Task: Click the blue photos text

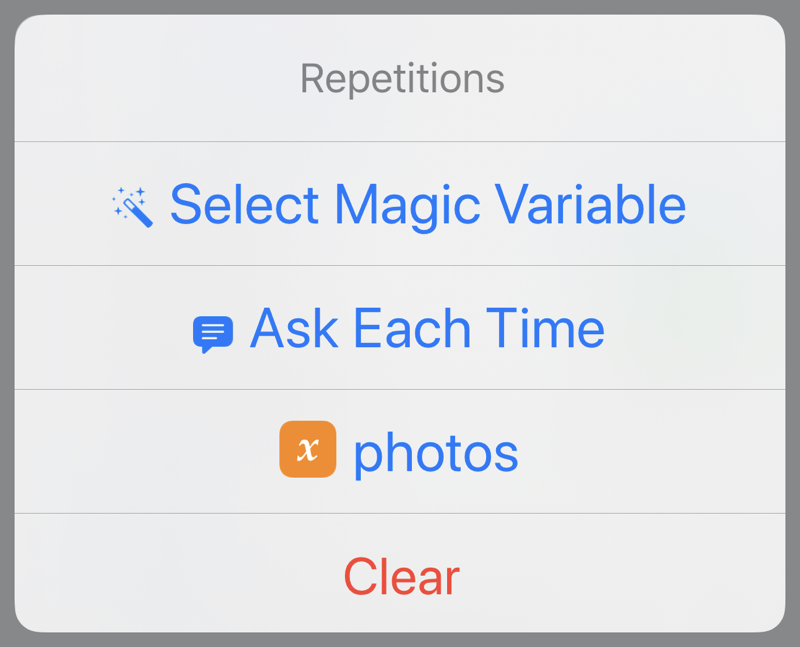Action: (x=436, y=454)
